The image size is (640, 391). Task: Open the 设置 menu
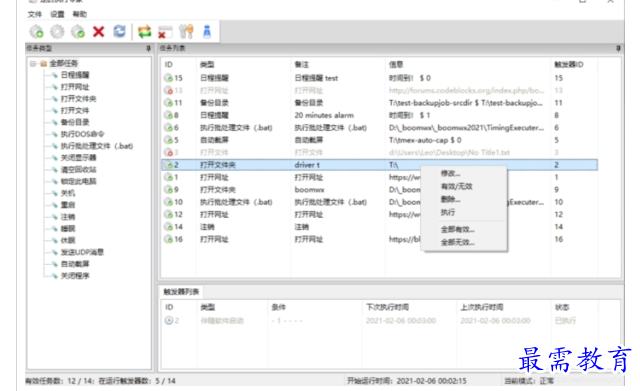(57, 14)
